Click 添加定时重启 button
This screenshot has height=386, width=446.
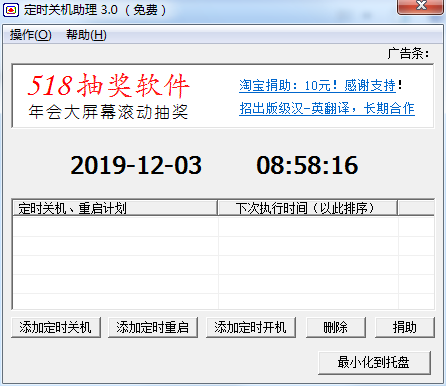coord(153,327)
